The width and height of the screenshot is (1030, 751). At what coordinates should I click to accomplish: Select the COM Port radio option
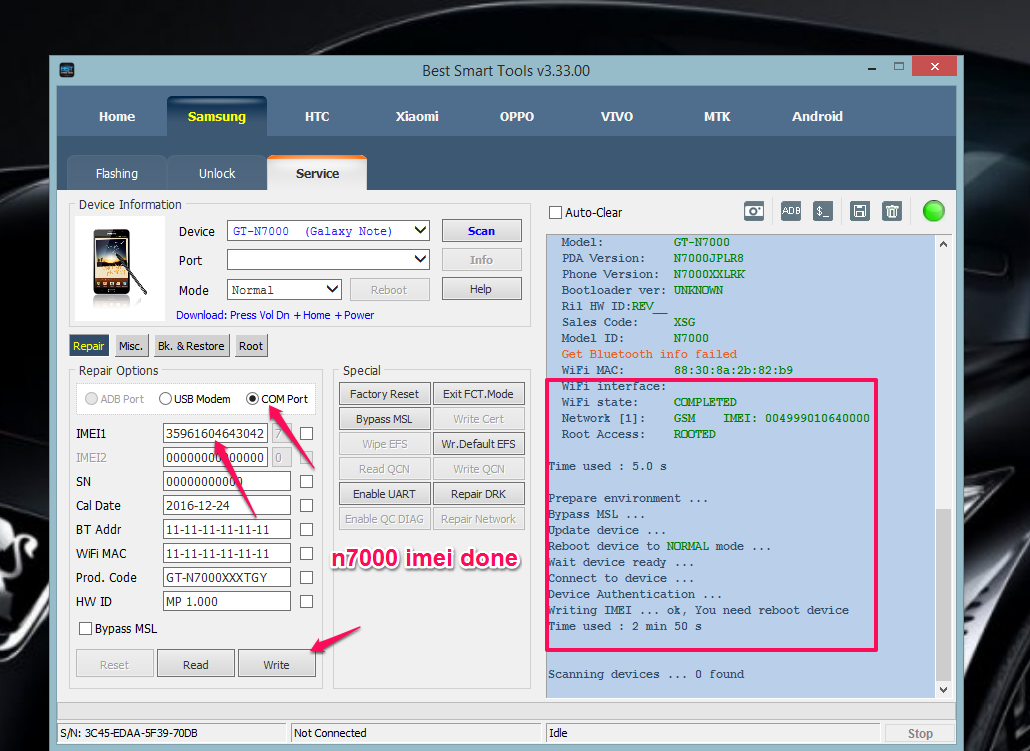[252, 399]
